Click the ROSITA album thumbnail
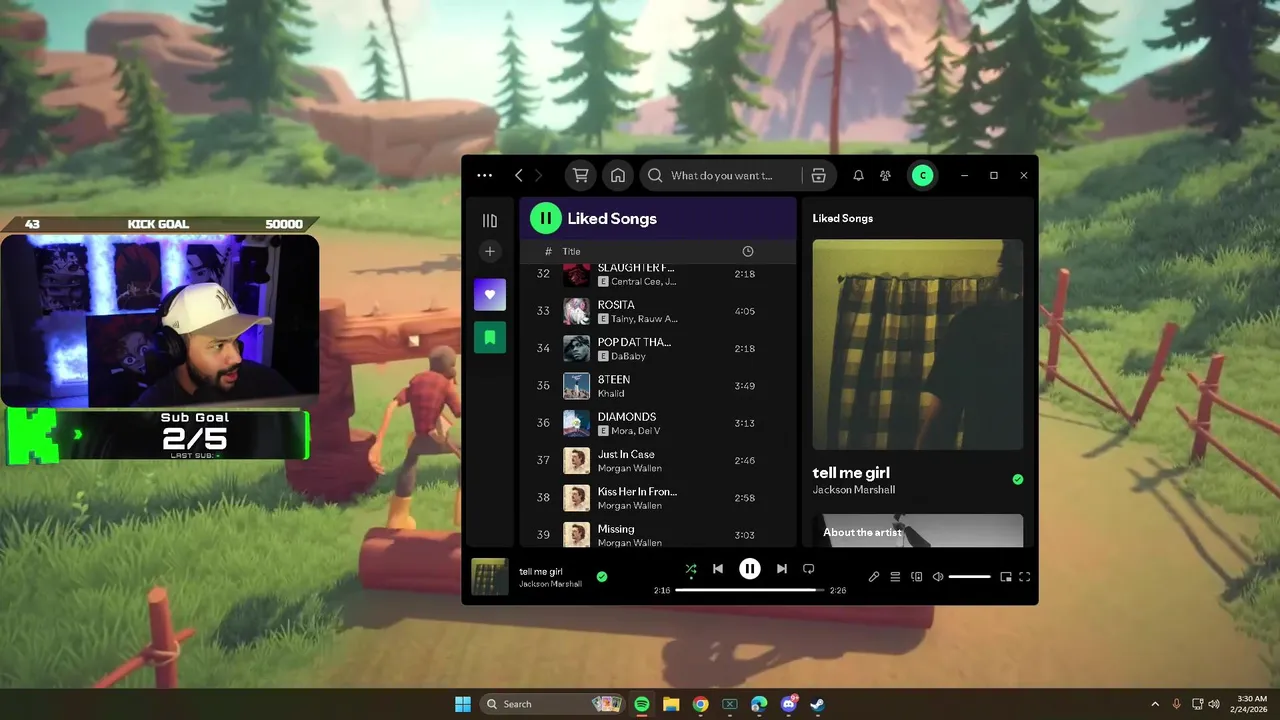Viewport: 1280px width, 720px height. [576, 311]
